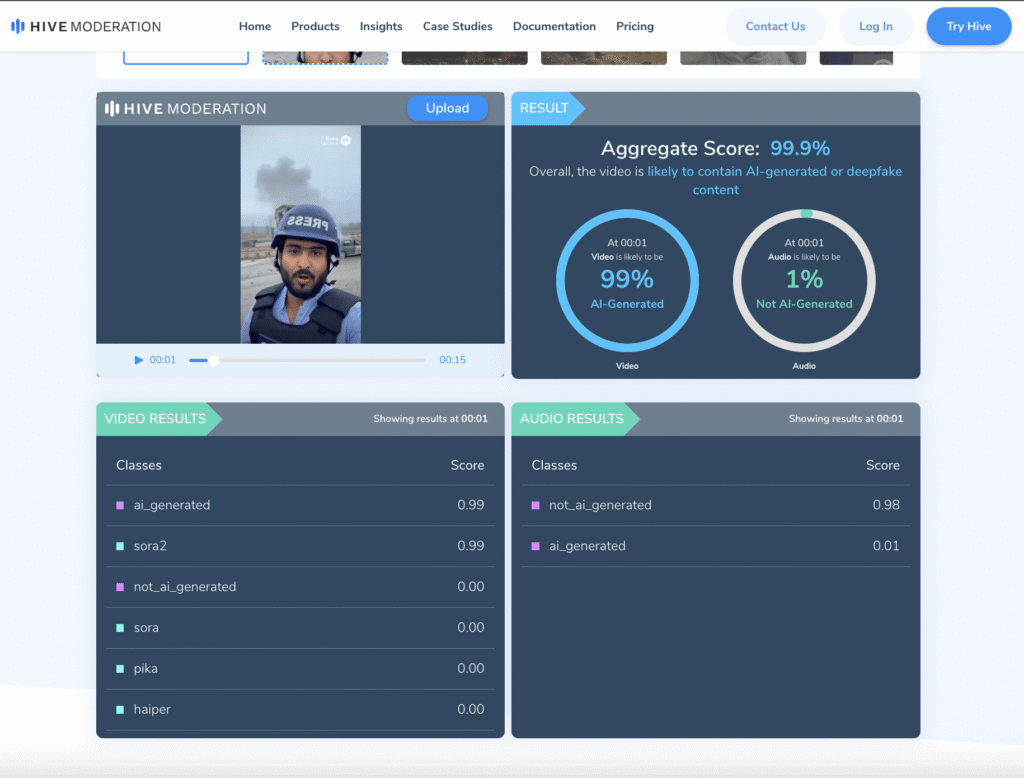Click the sora2 class color marker

click(x=120, y=546)
